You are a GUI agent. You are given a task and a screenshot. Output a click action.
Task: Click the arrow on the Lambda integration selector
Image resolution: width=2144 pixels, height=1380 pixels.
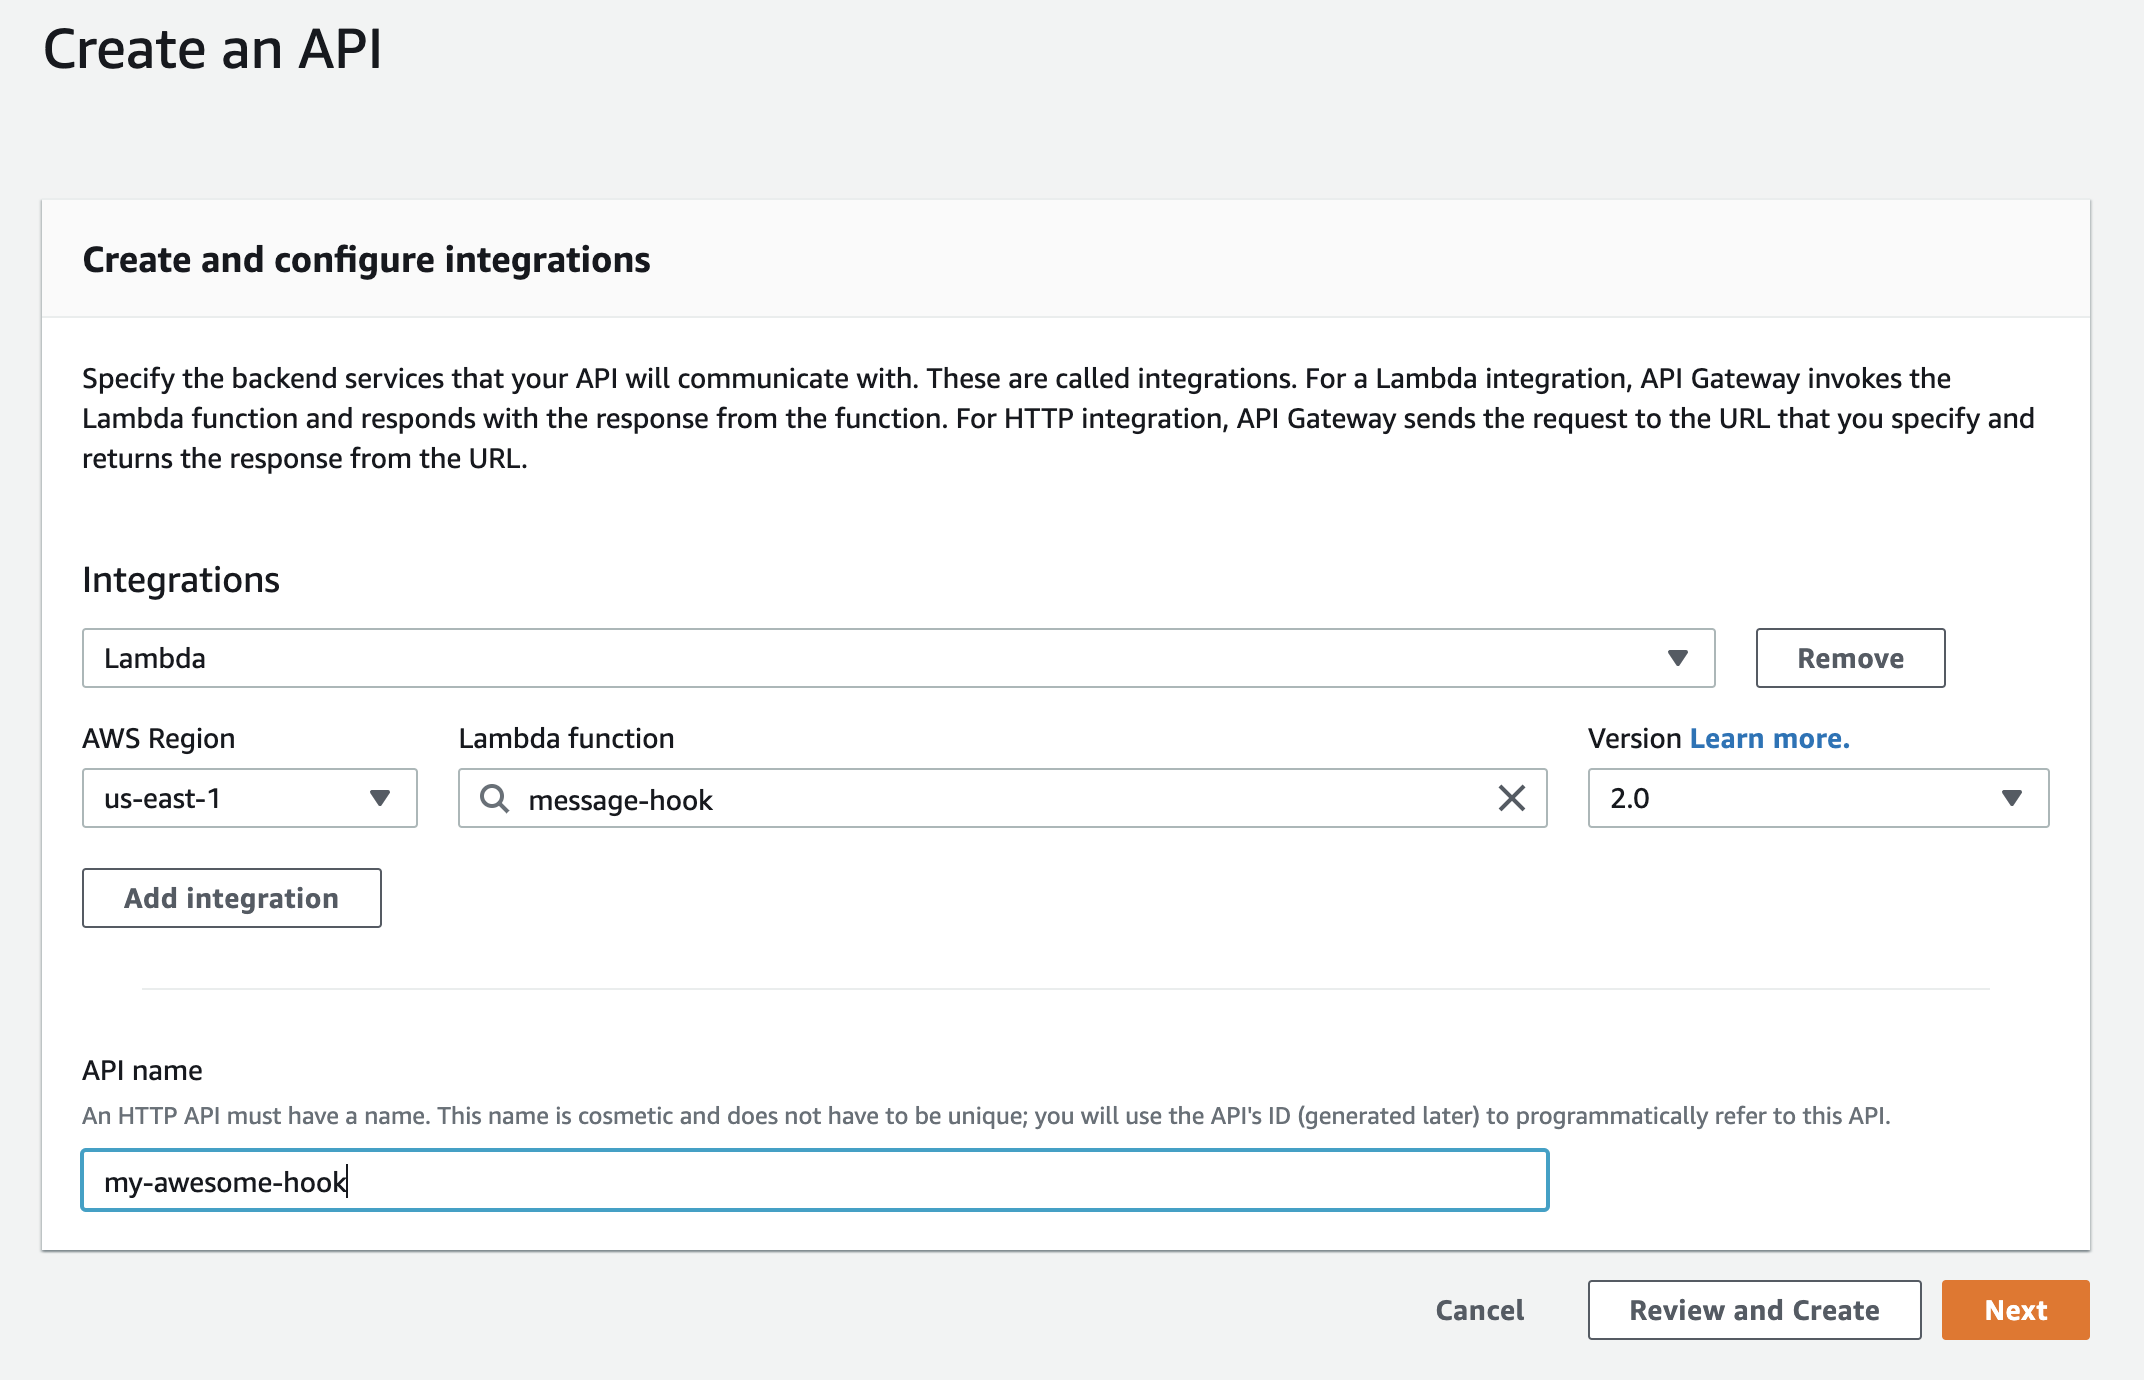click(1677, 658)
